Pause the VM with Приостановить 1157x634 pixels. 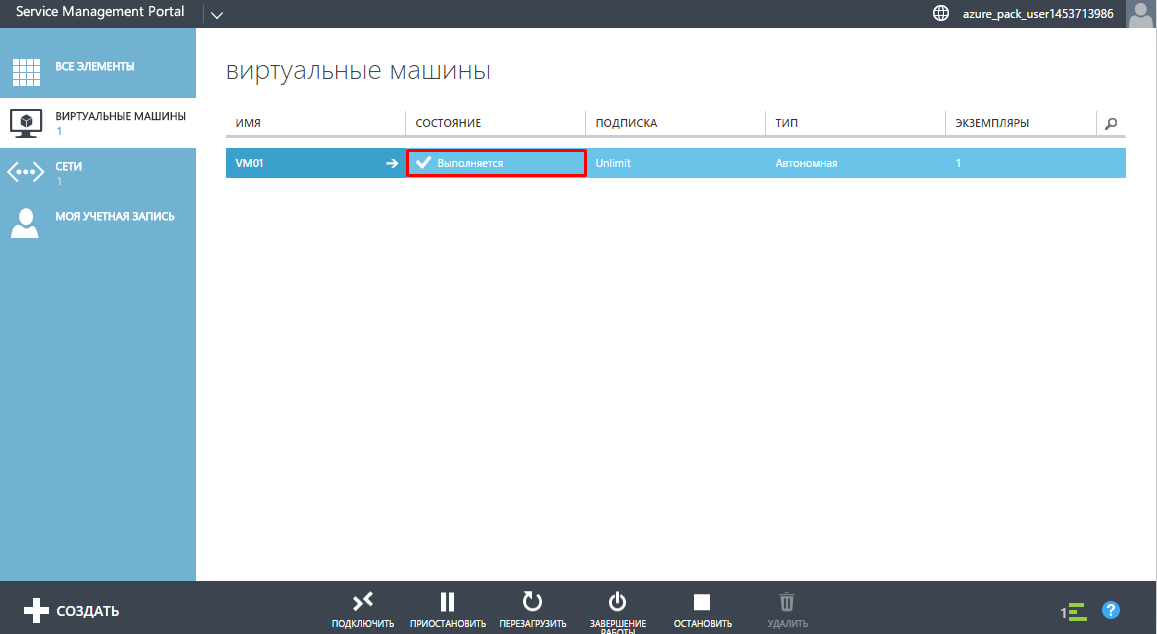[x=447, y=602]
